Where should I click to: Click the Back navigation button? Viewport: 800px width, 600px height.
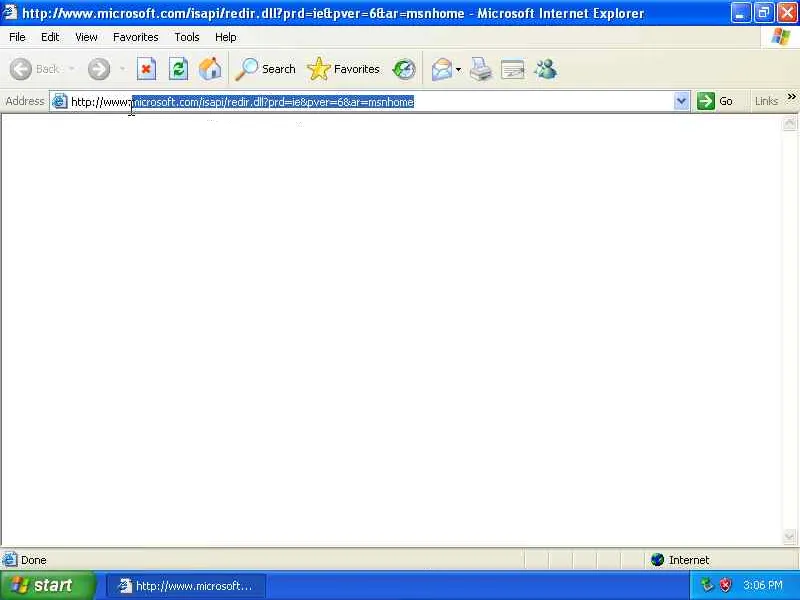pyautogui.click(x=35, y=69)
